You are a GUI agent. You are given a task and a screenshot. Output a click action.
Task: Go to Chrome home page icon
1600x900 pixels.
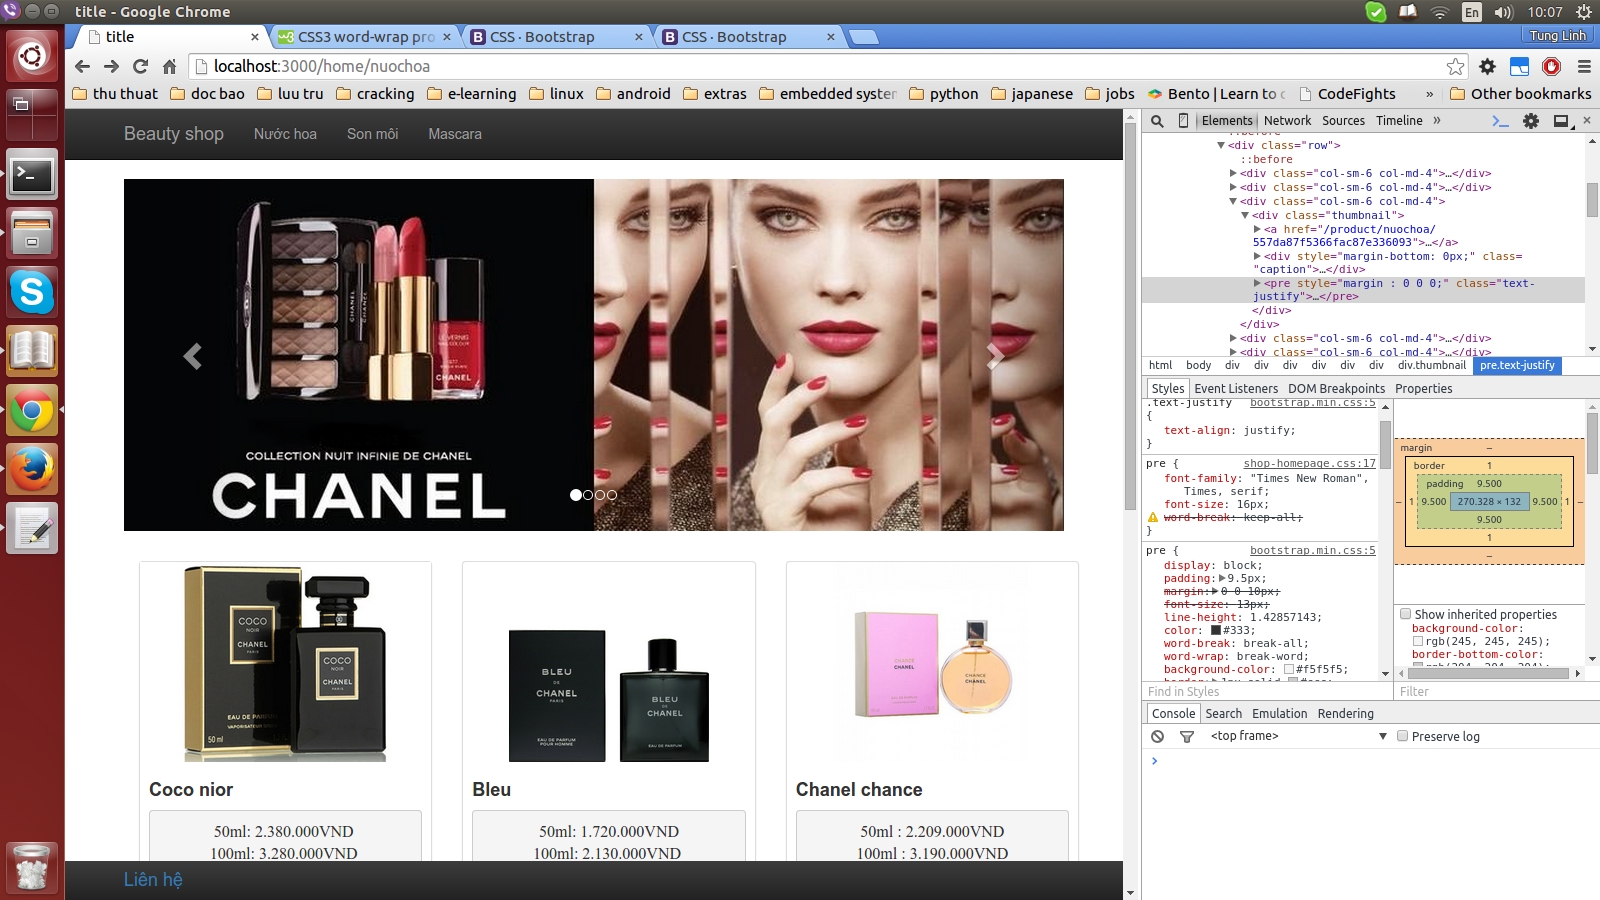pyautogui.click(x=169, y=66)
